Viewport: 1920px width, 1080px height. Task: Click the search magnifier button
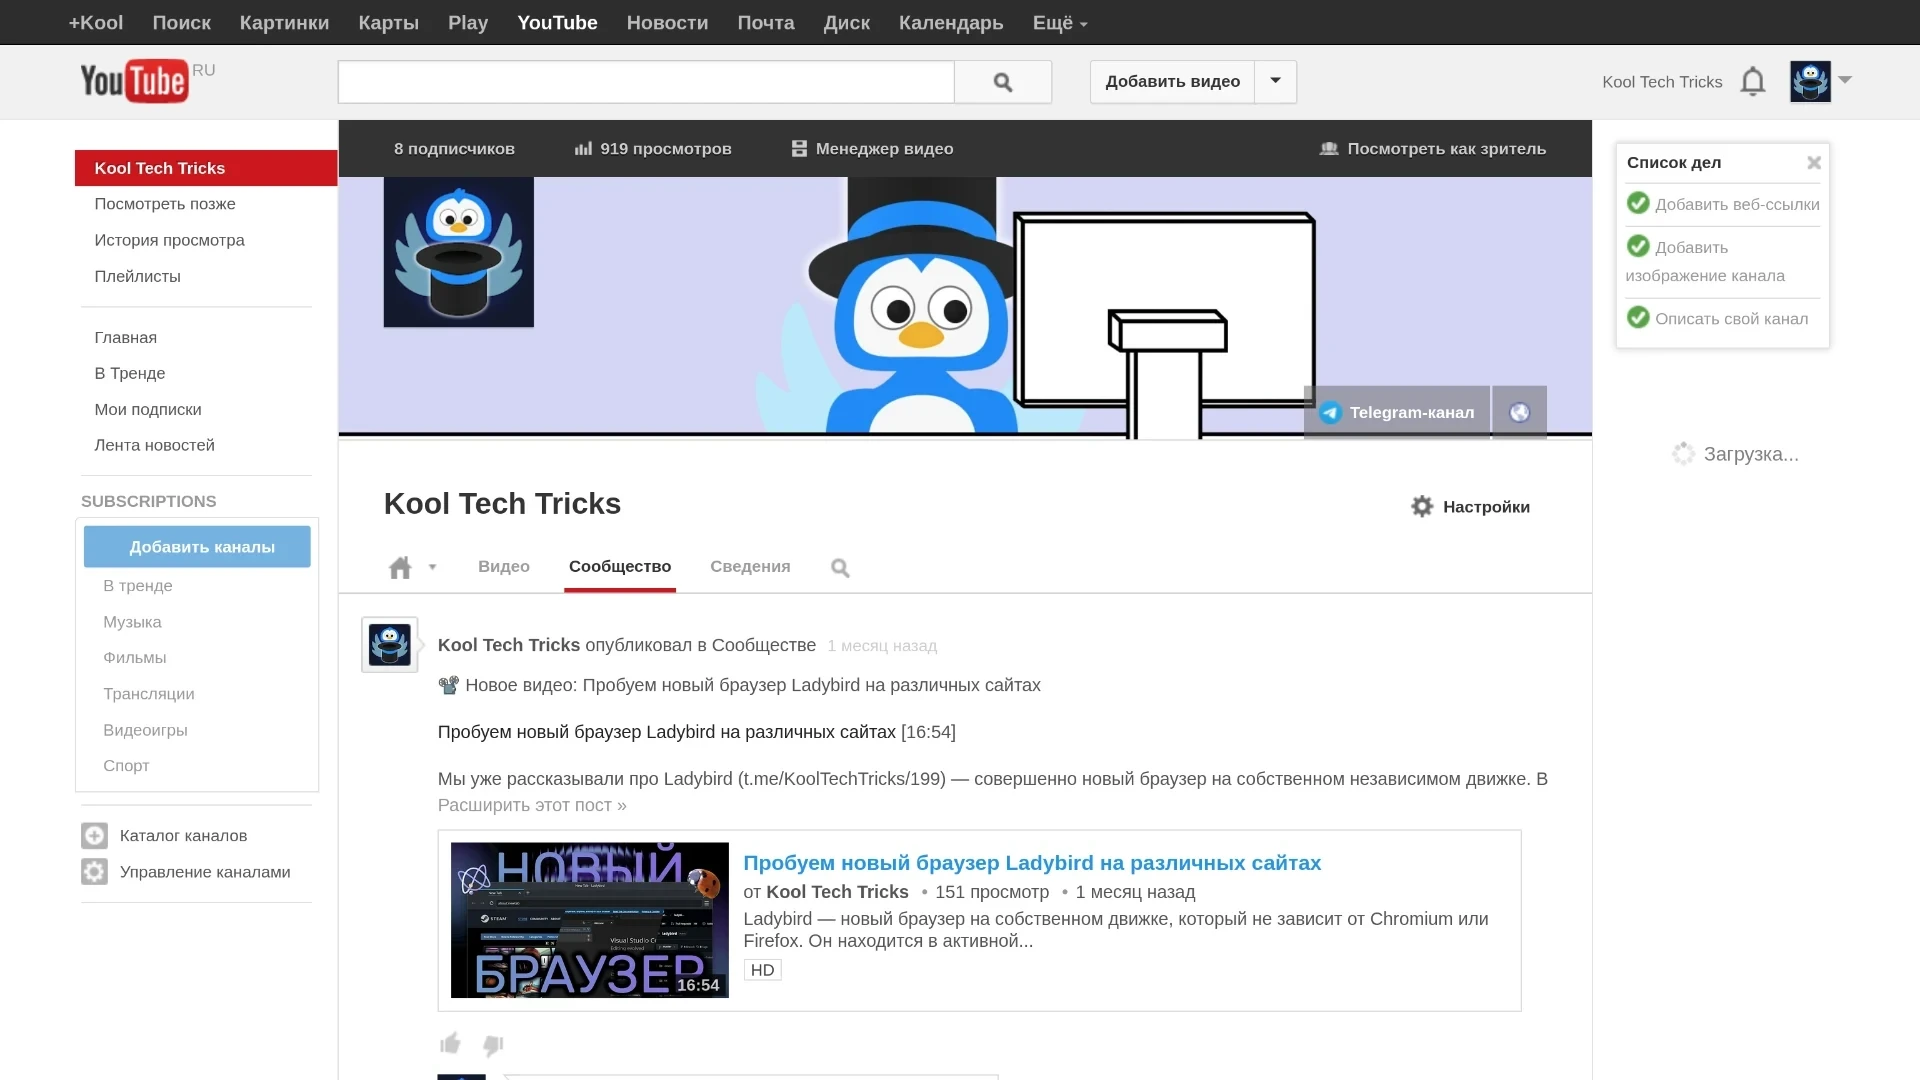pyautogui.click(x=1002, y=82)
